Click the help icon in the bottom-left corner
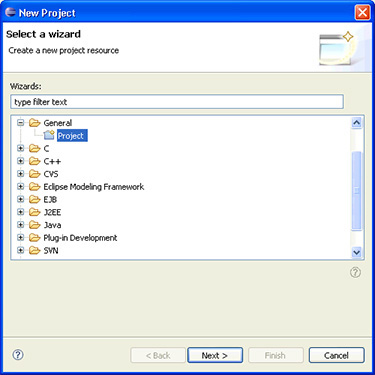Screen dimensions: 375x375 pyautogui.click(x=18, y=355)
